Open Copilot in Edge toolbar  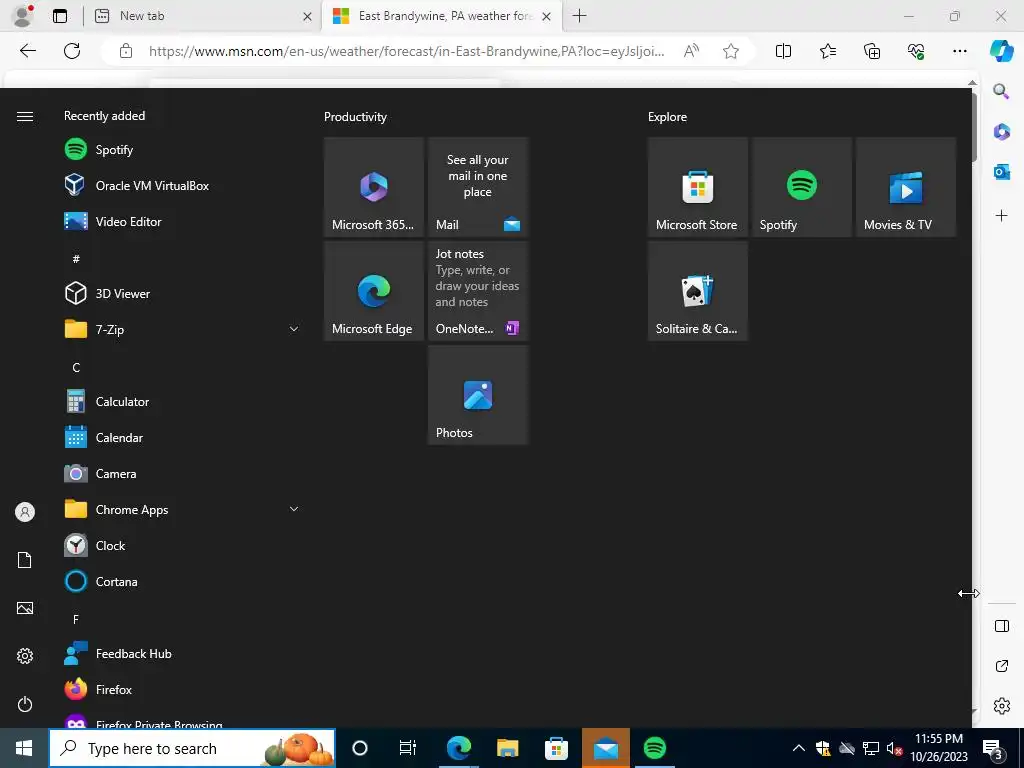coord(1001,51)
